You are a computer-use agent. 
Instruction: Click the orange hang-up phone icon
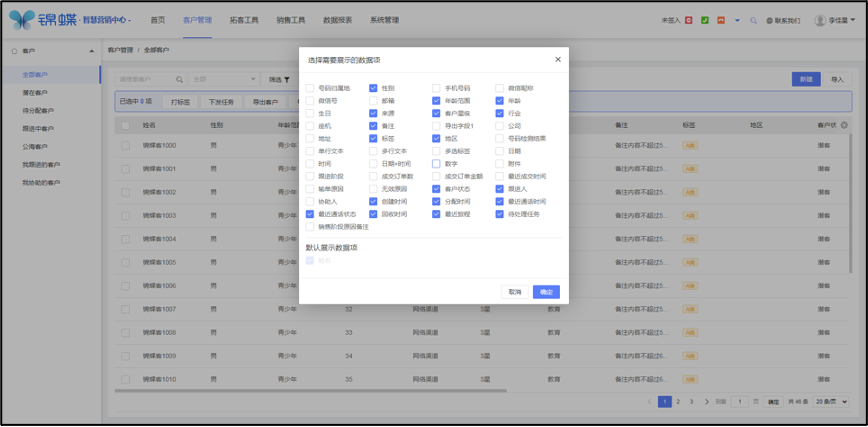pyautogui.click(x=721, y=20)
